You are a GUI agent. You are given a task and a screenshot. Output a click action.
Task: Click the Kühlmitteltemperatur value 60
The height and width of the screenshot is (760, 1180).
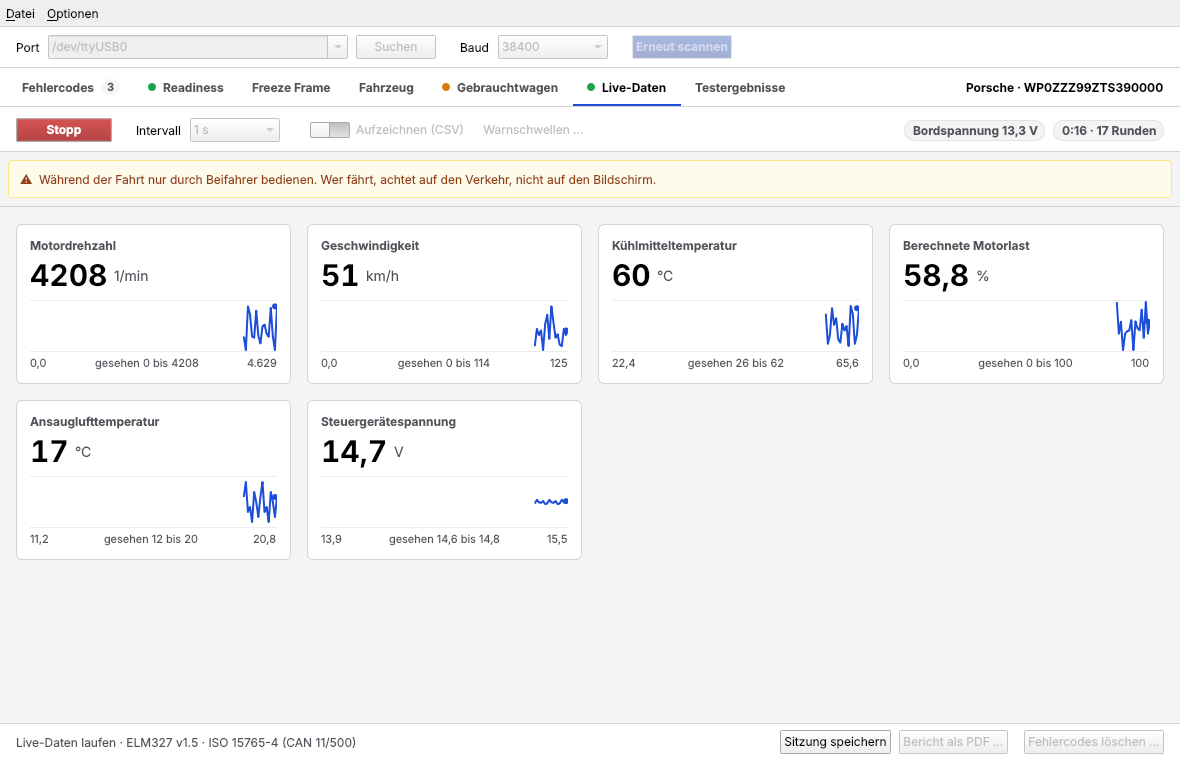tap(631, 275)
